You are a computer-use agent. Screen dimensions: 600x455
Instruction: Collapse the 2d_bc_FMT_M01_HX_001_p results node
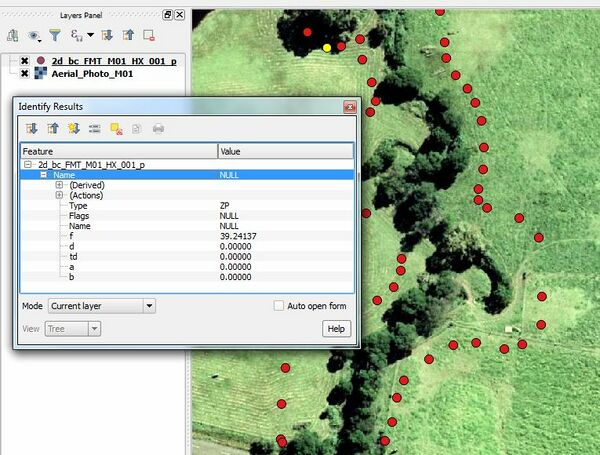27,164
